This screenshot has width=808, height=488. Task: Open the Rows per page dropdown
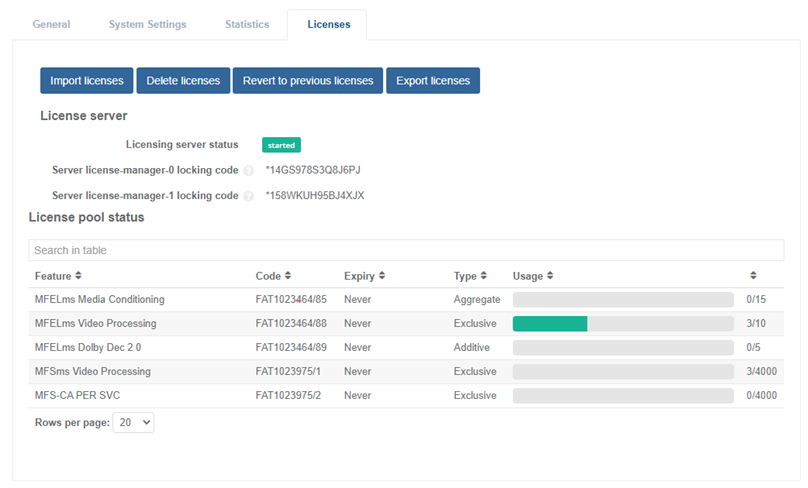click(133, 423)
